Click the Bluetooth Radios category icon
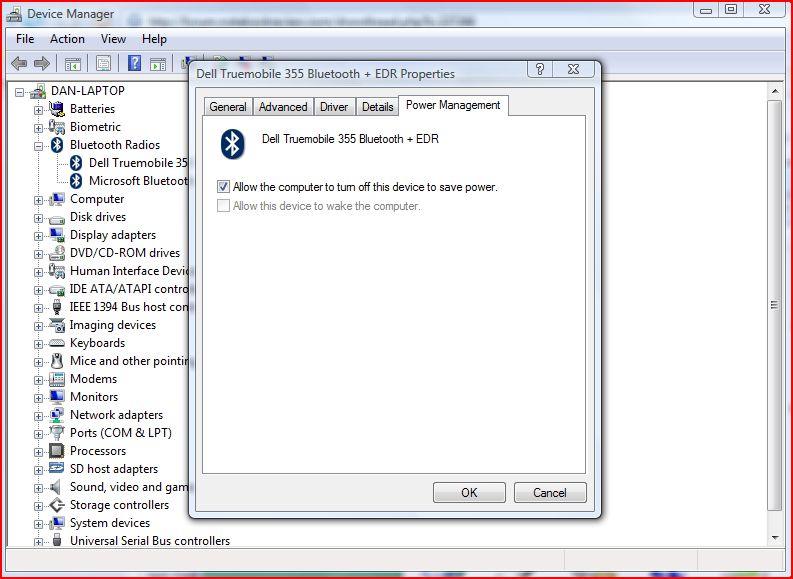This screenshot has height=579, width=793. [57, 145]
